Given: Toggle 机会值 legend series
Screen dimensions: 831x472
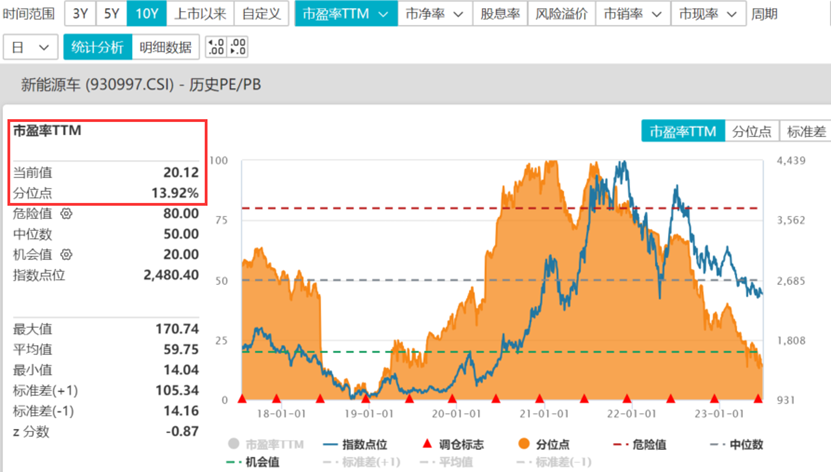Looking at the screenshot, I should pos(253,462).
